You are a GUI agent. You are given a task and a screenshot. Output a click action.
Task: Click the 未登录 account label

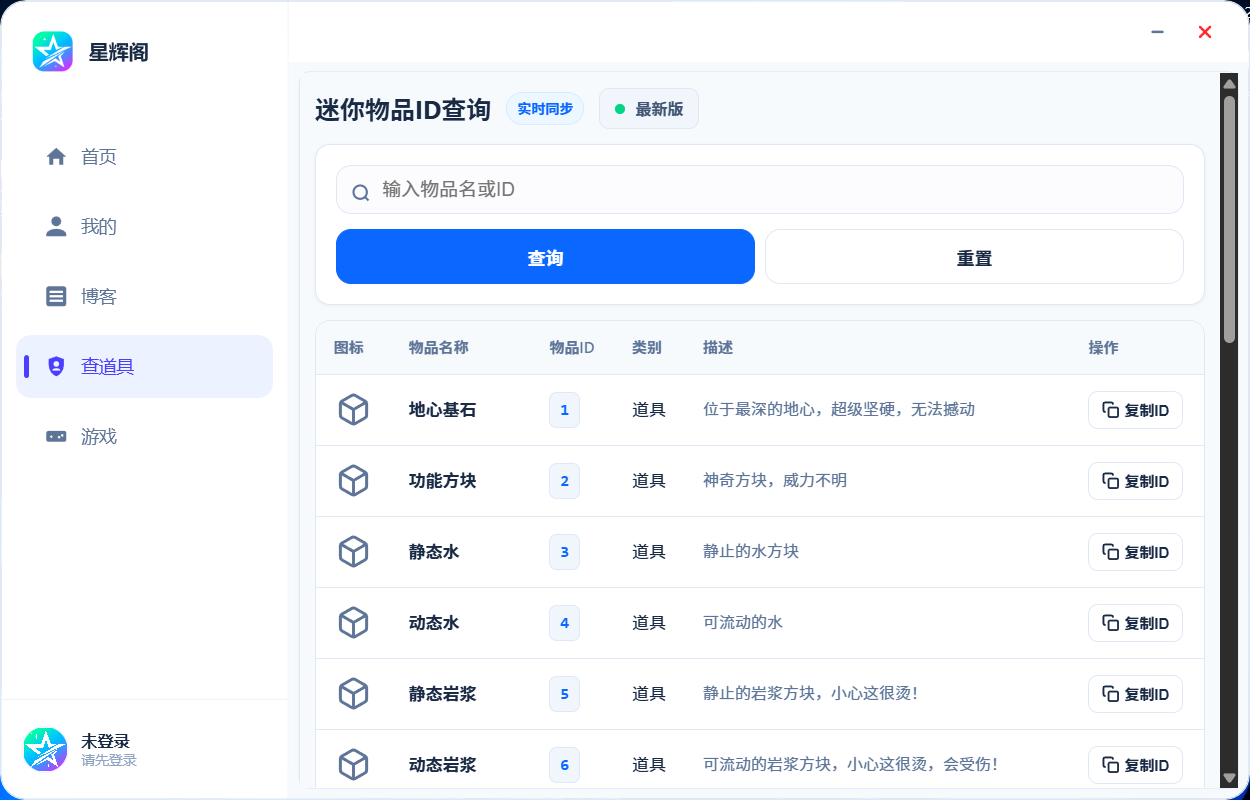(105, 741)
